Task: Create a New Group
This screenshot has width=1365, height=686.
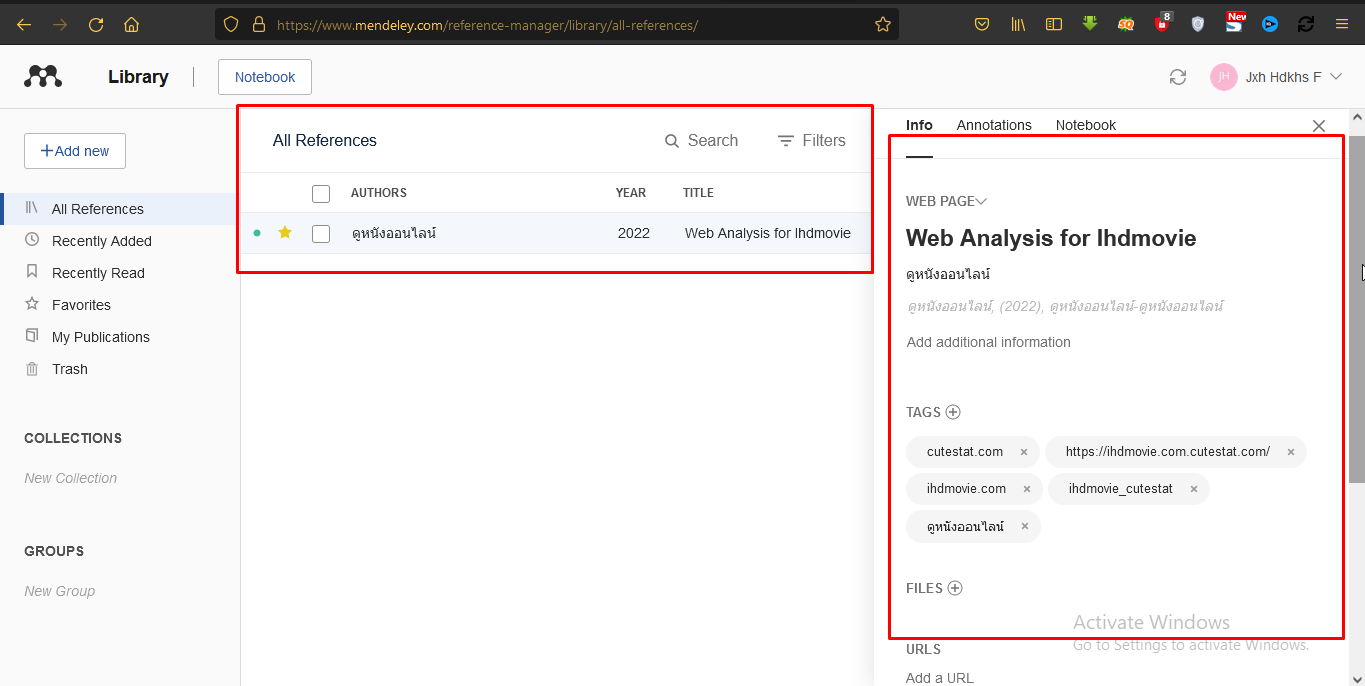Action: pyautogui.click(x=59, y=591)
